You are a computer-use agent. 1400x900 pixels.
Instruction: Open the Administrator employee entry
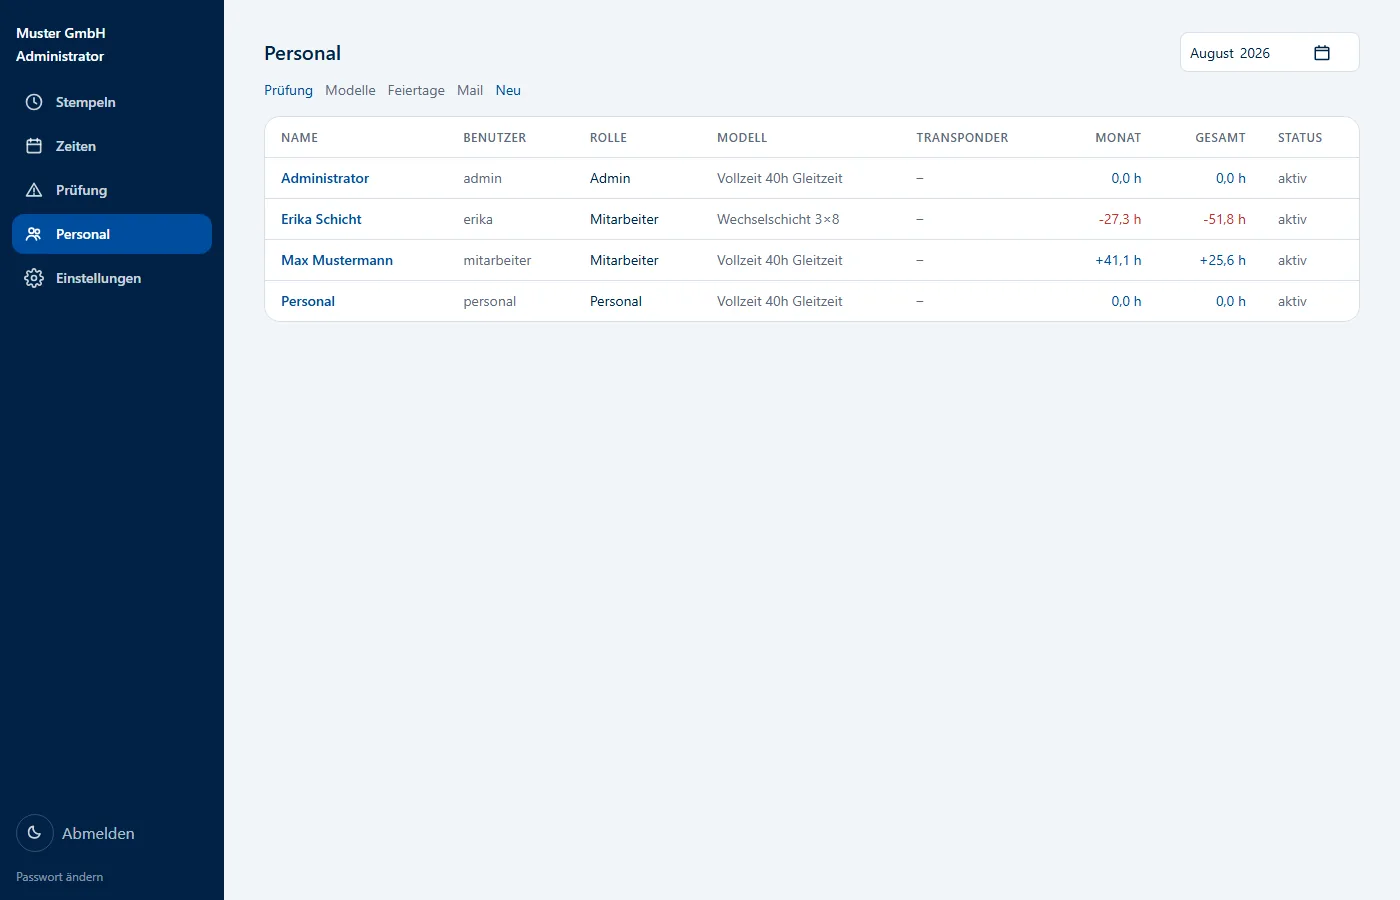pos(325,178)
